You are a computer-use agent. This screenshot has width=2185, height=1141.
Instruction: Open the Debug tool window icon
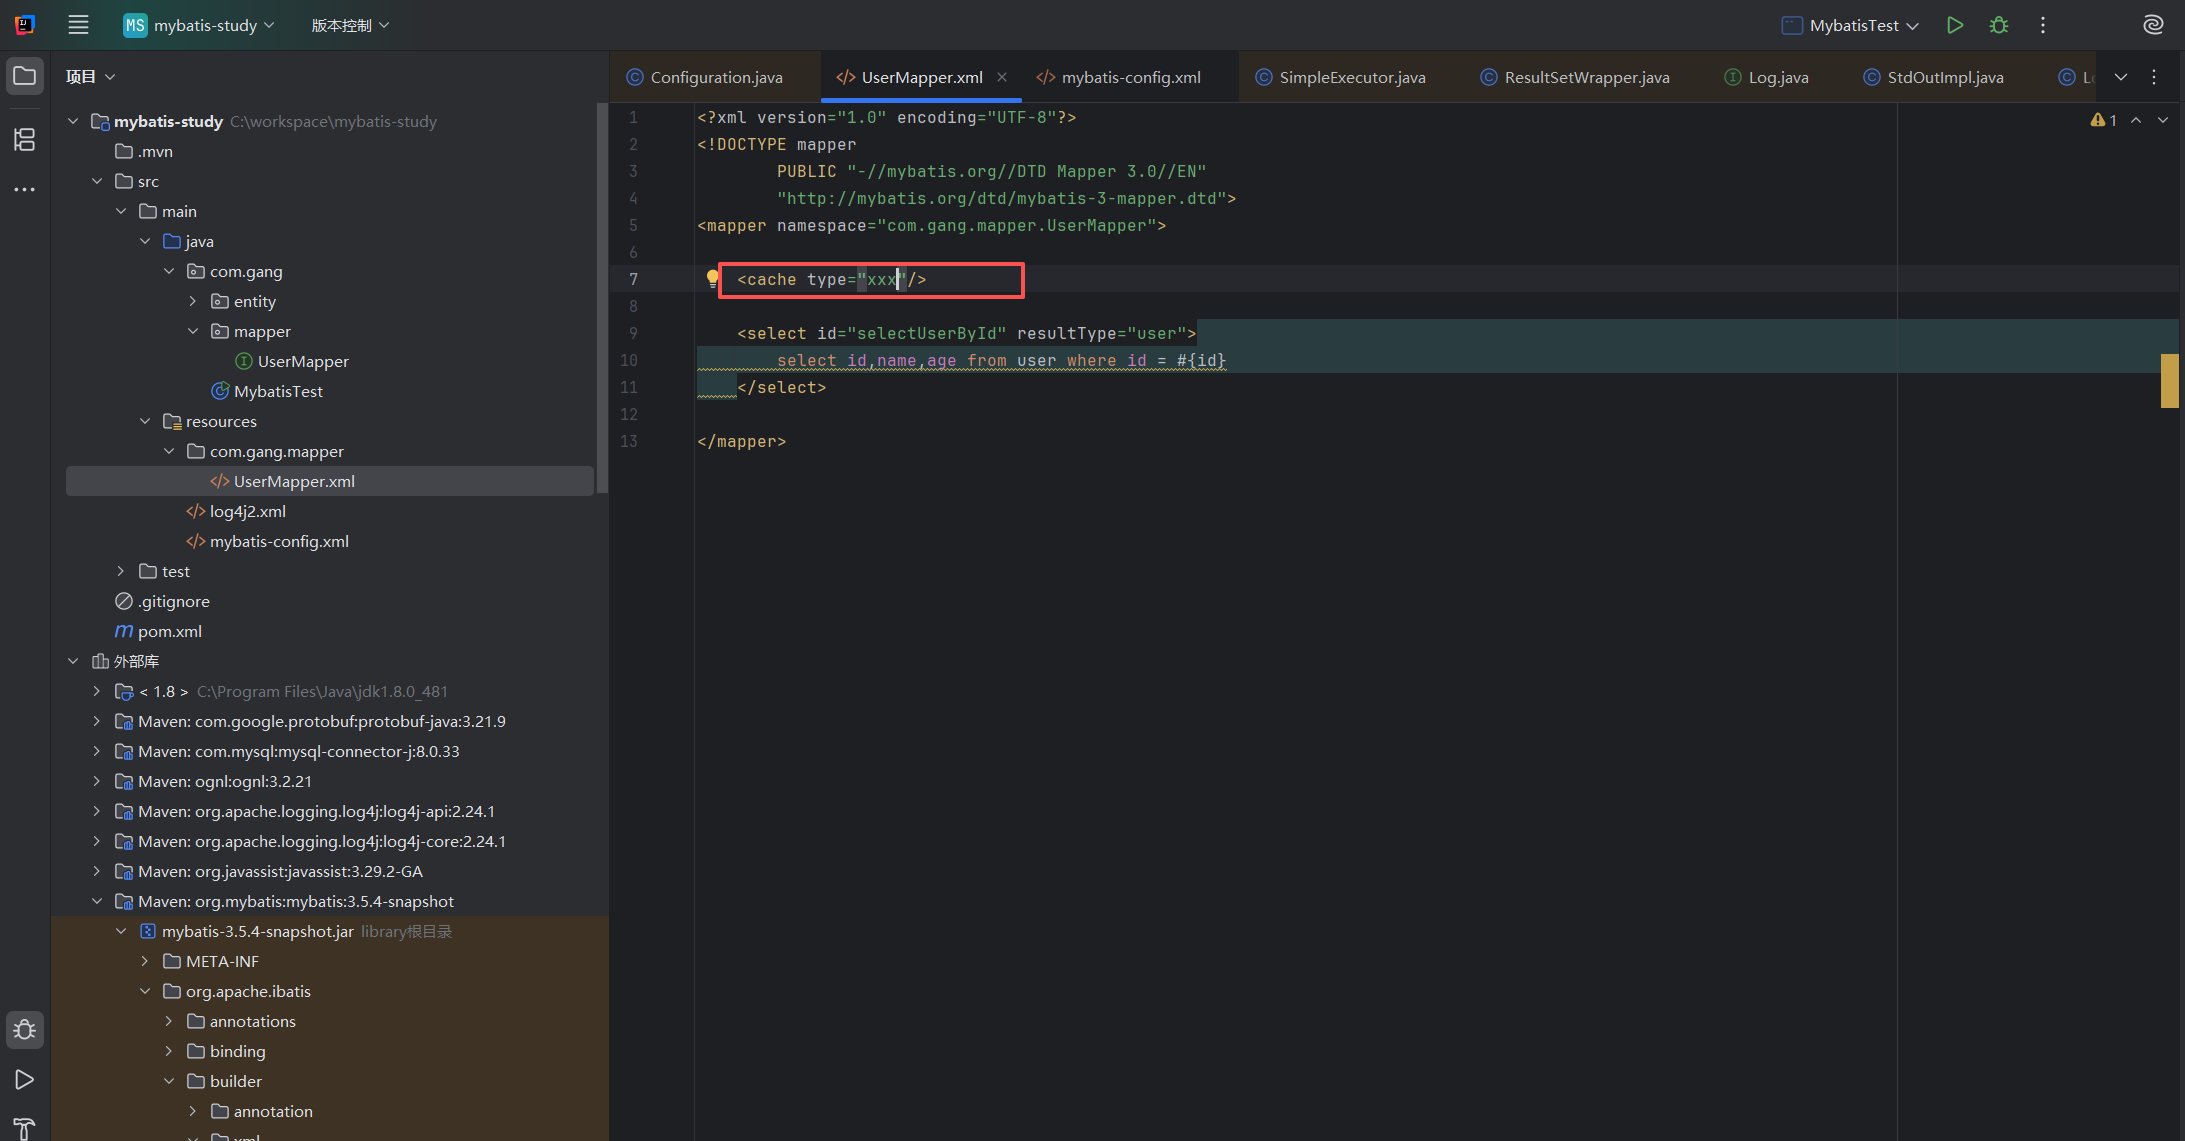point(25,1029)
